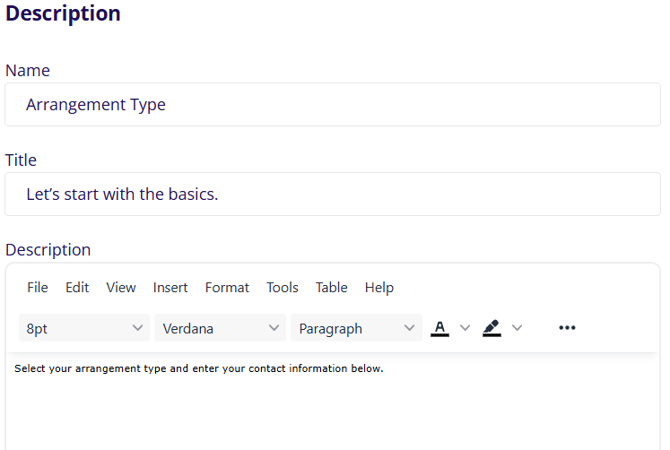The height and width of the screenshot is (450, 670).
Task: Open the Table menu
Action: (x=331, y=287)
